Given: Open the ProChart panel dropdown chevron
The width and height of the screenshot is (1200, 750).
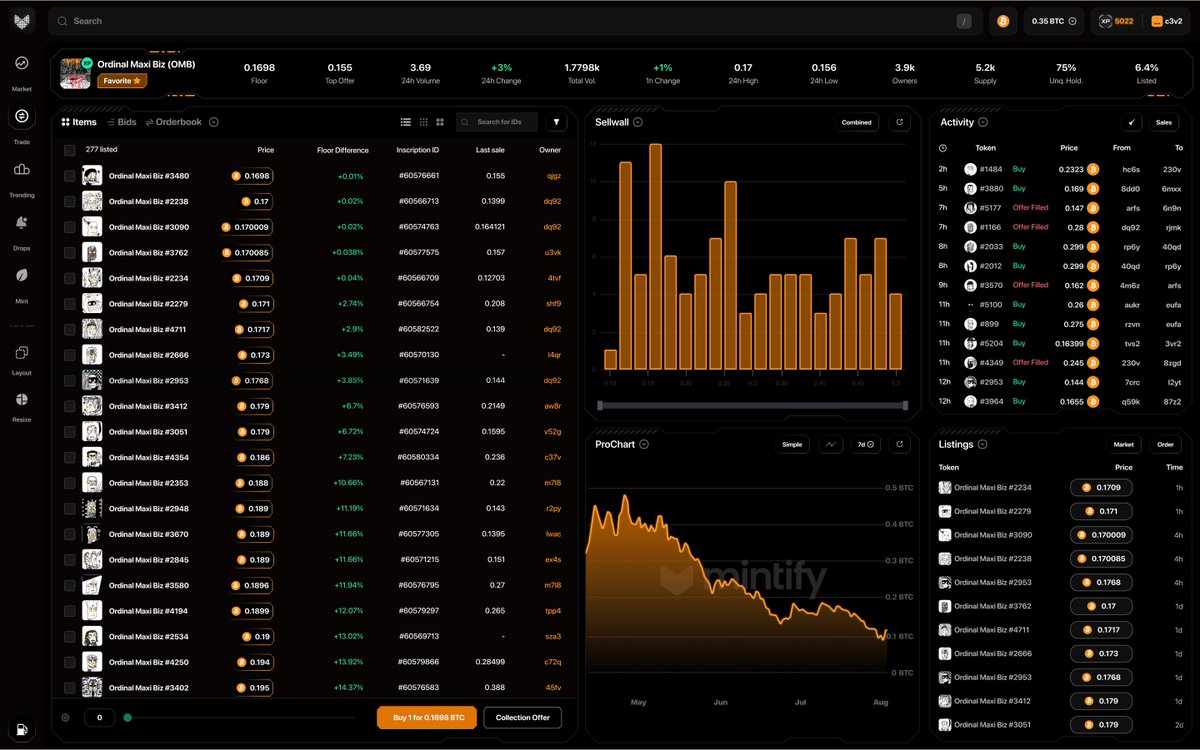Looking at the screenshot, I should pyautogui.click(x=644, y=444).
